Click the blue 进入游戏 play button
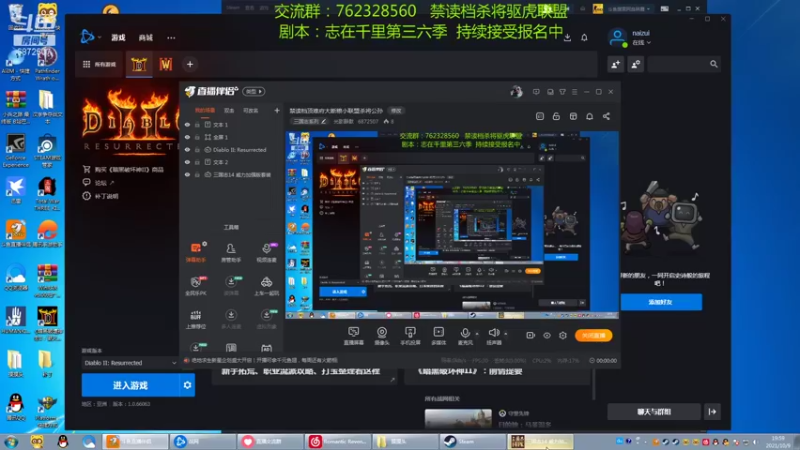The width and height of the screenshot is (800, 450). point(130,385)
